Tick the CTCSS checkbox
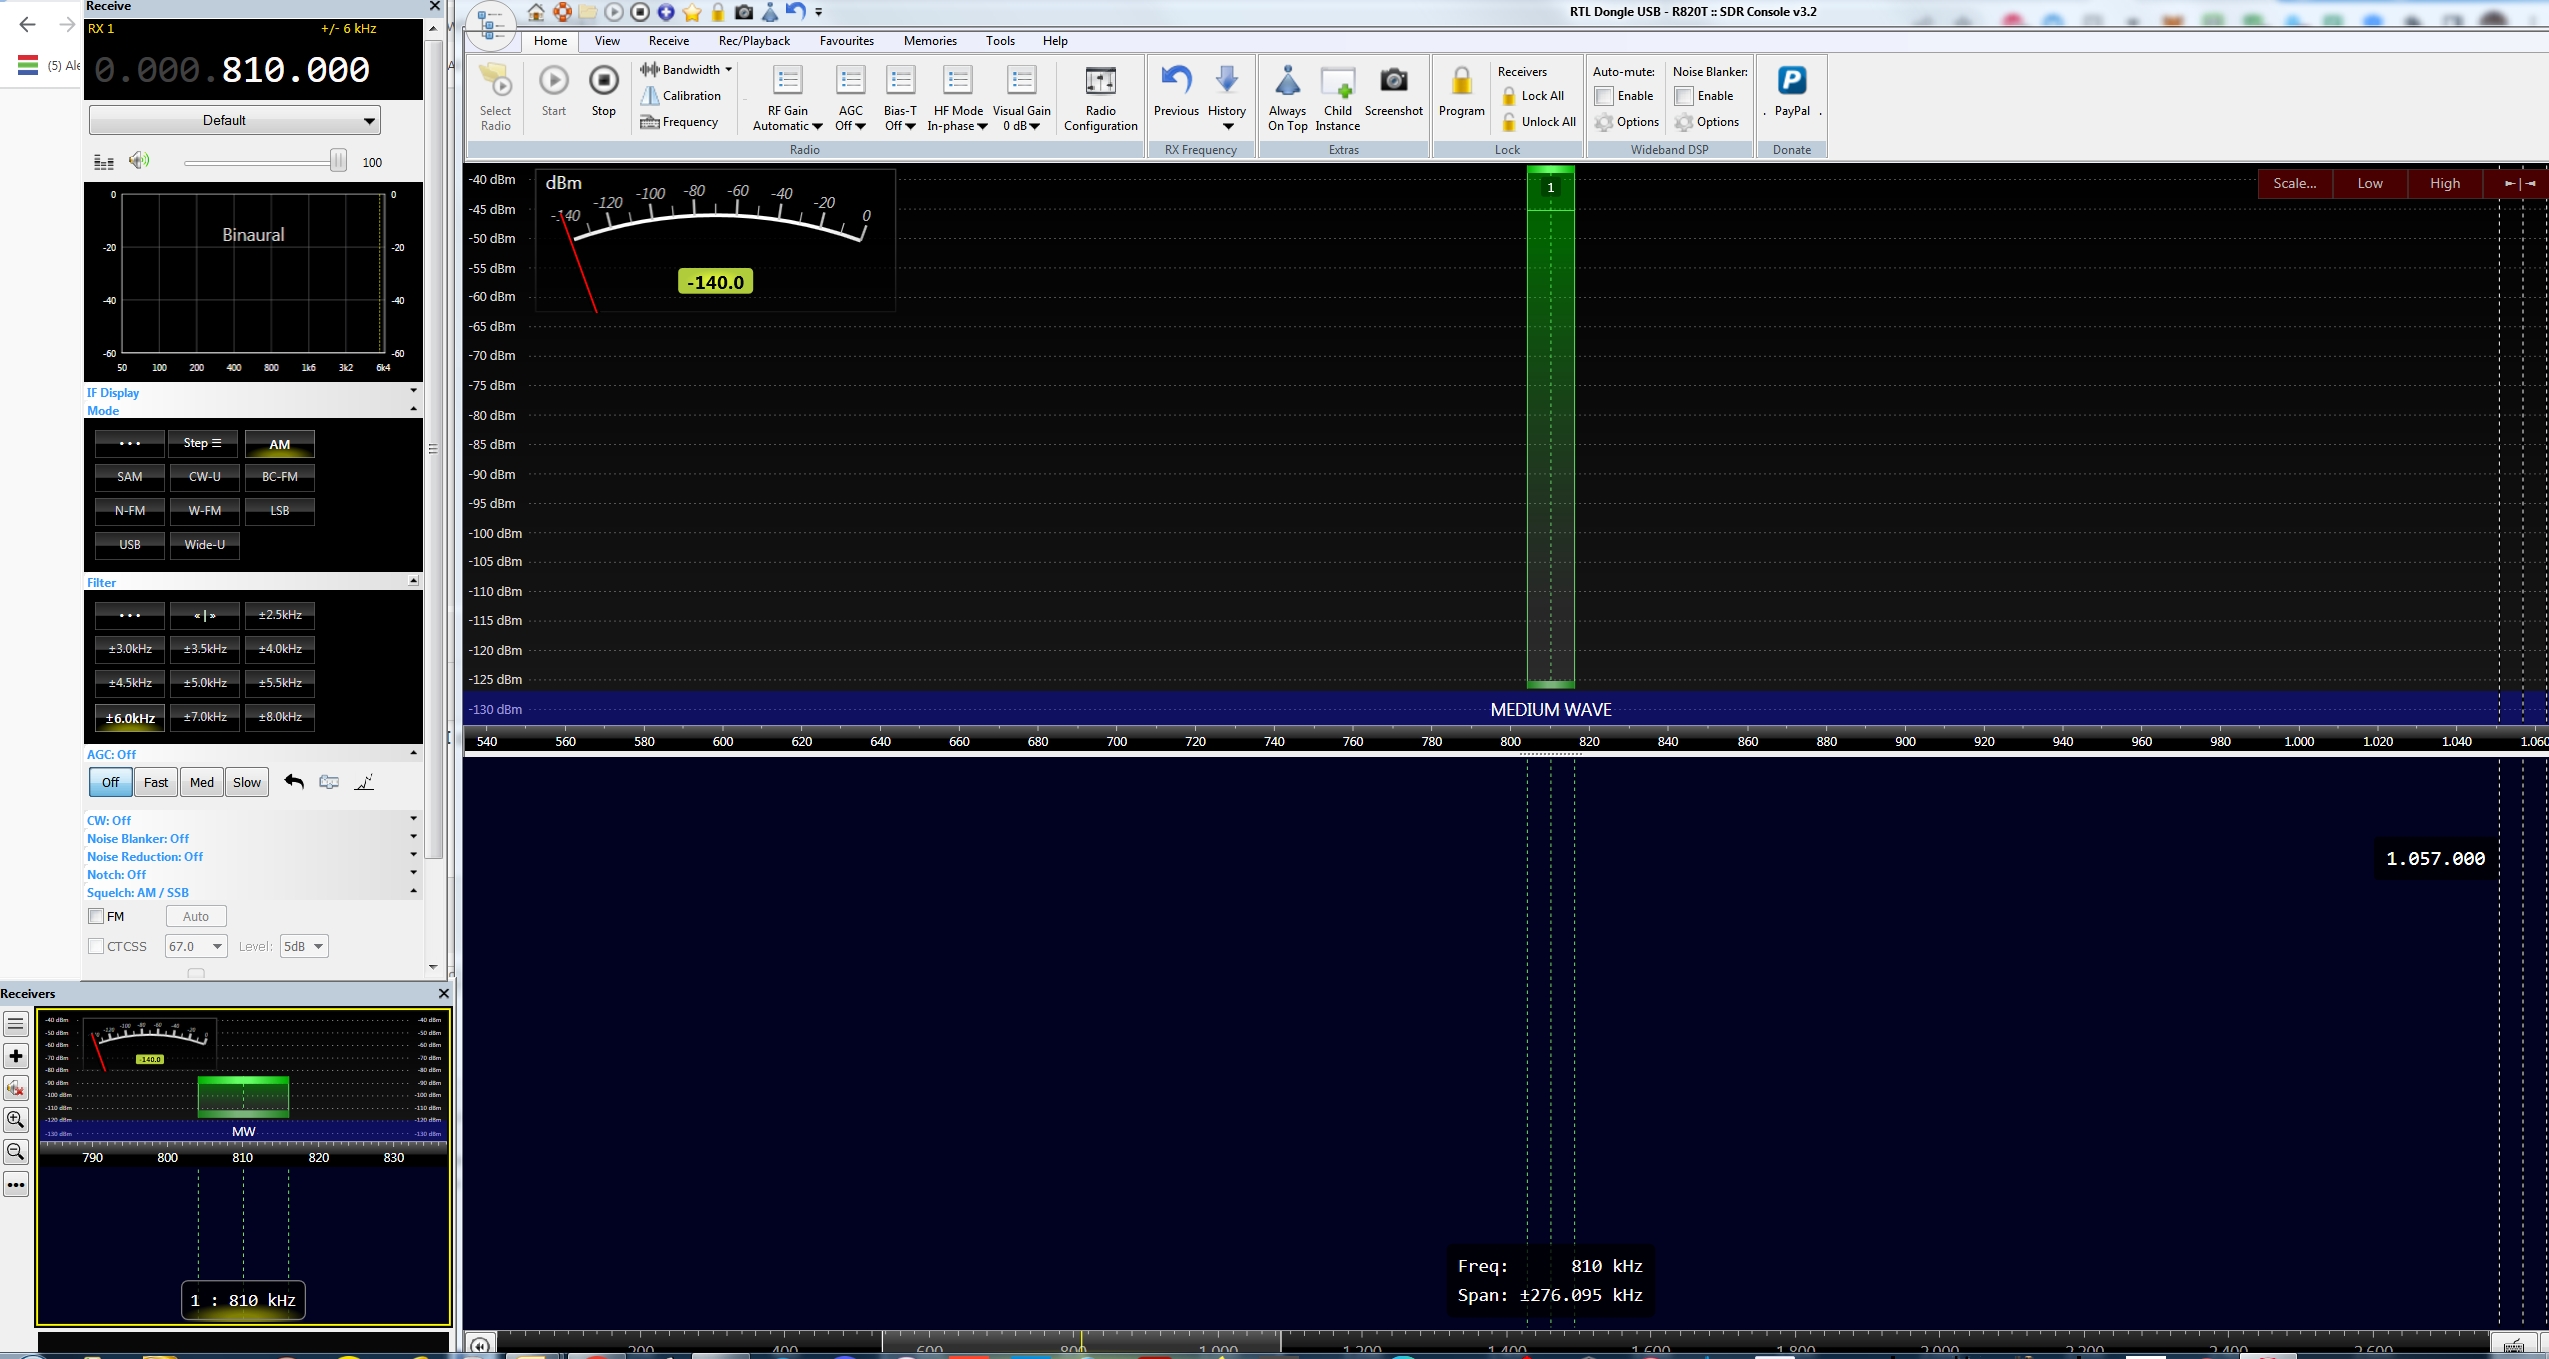 tap(97, 946)
